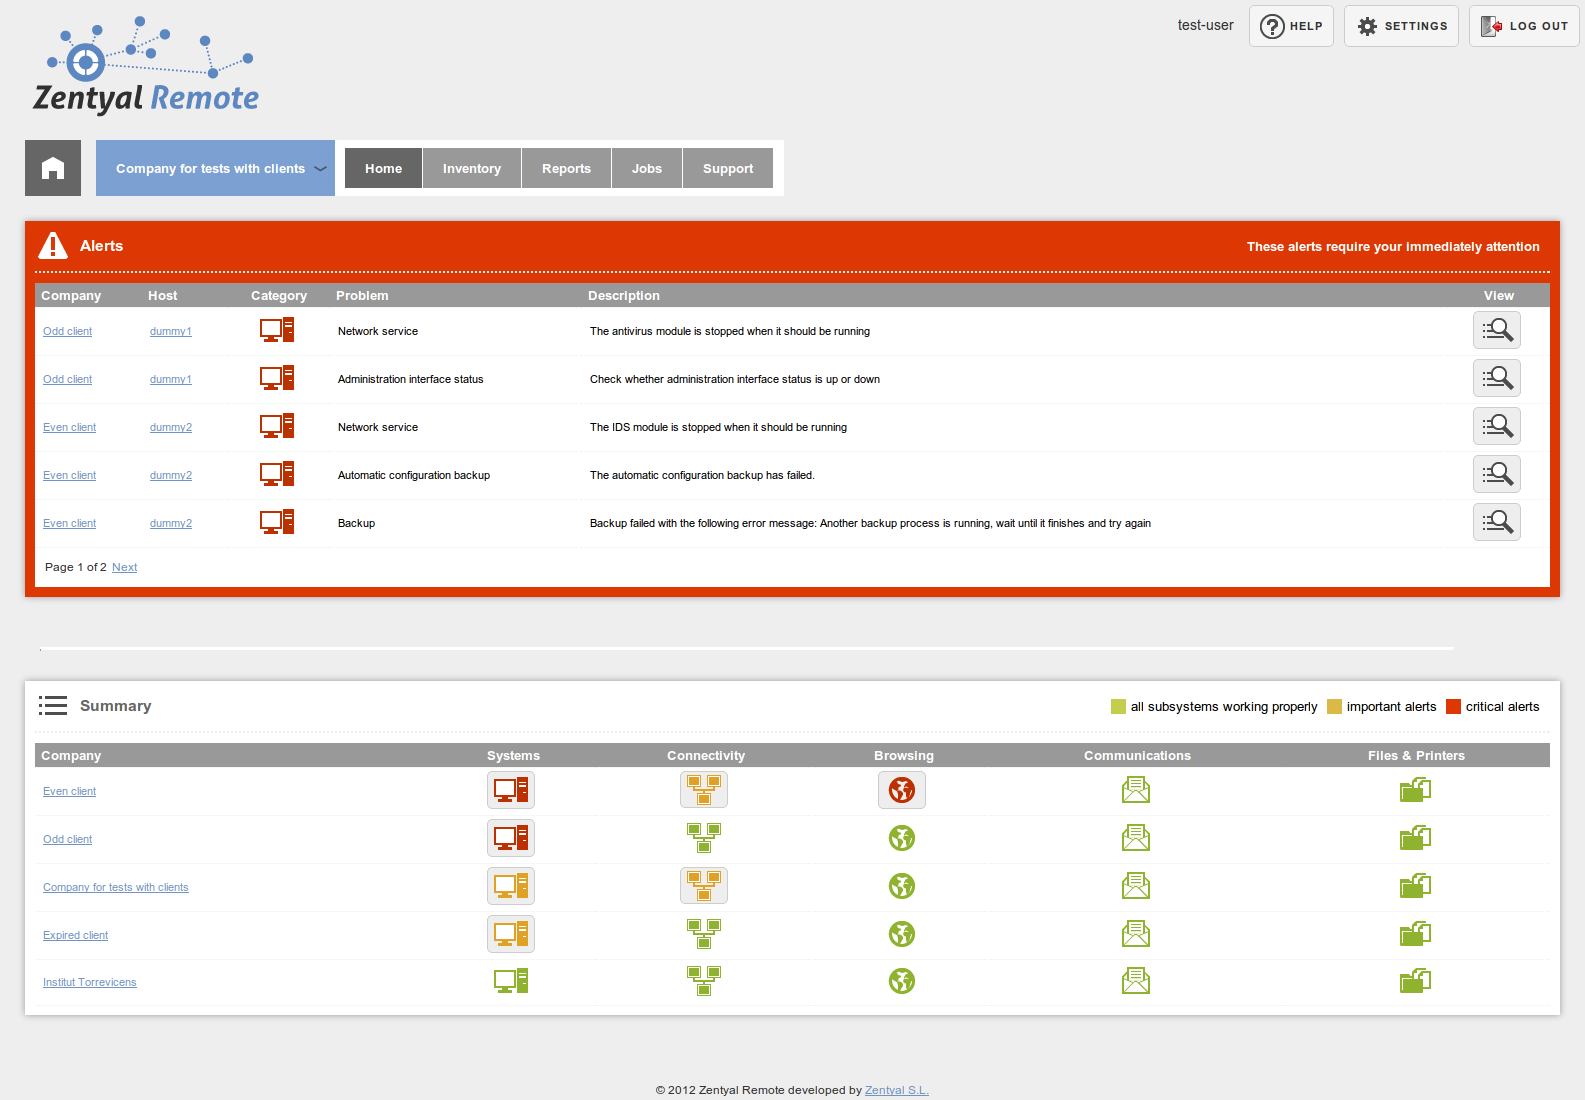This screenshot has height=1100, width=1585.
Task: Open Even client Files & Printers icon
Action: pos(1415,790)
